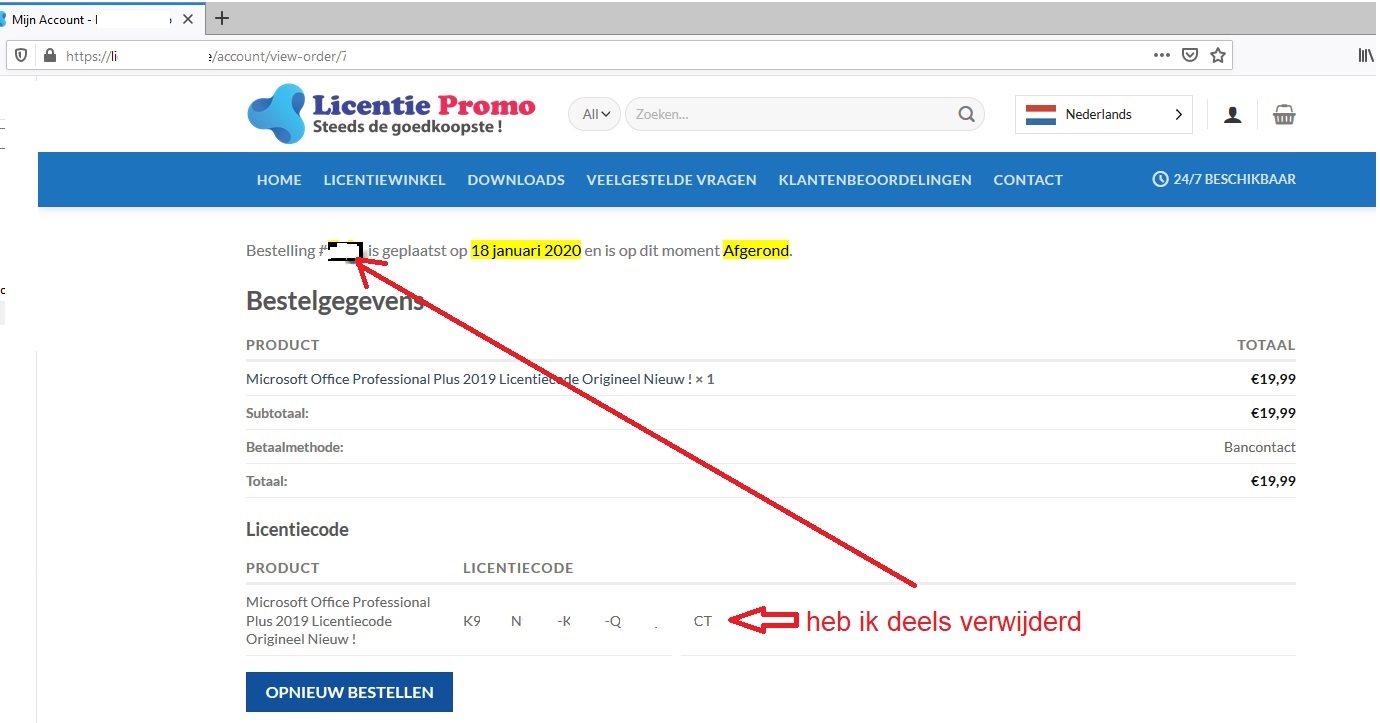Open the Firefox library icon
1380x723 pixels.
pos(1365,56)
